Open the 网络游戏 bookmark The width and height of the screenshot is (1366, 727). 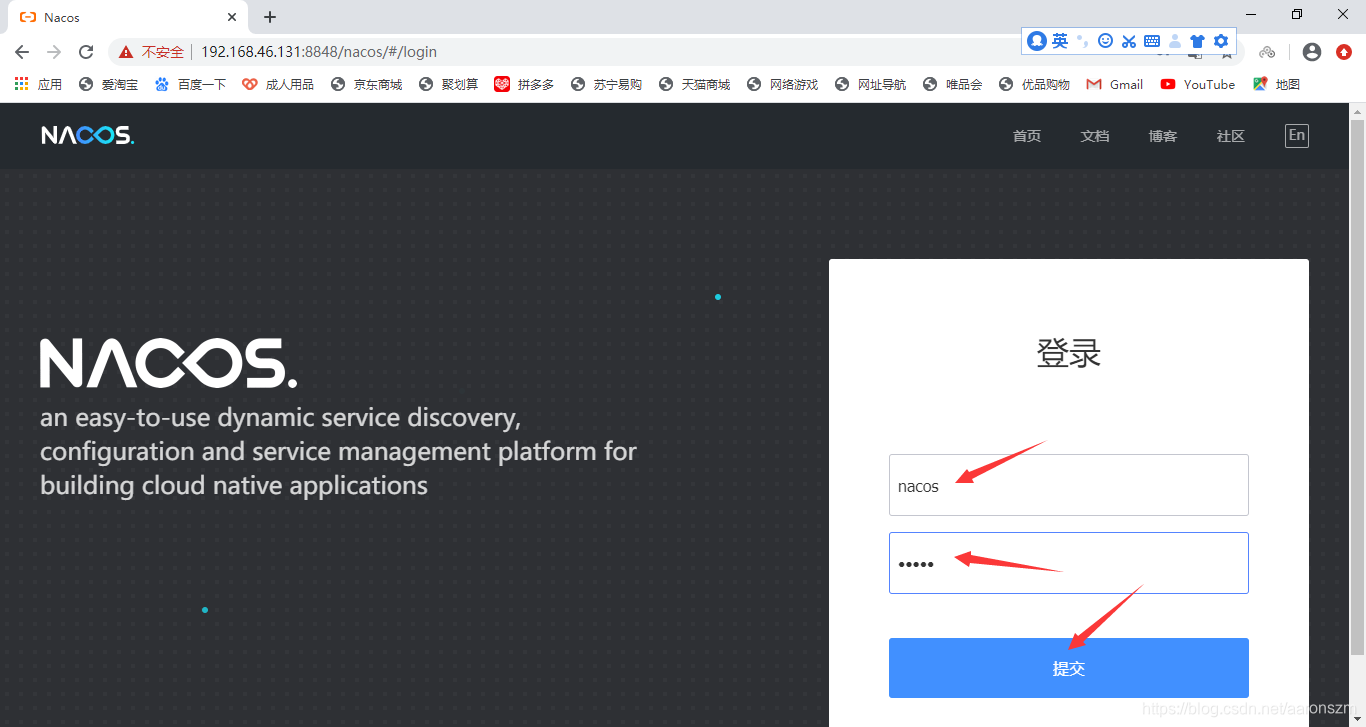[782, 84]
